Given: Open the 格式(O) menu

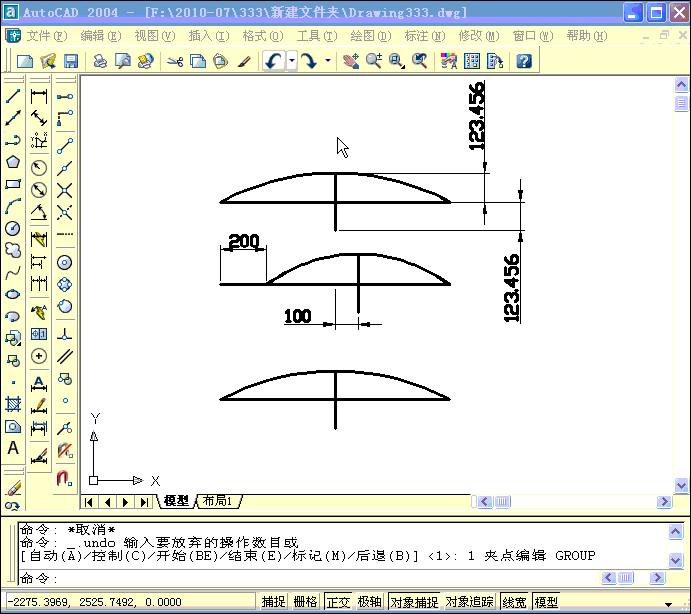Looking at the screenshot, I should 263,36.
